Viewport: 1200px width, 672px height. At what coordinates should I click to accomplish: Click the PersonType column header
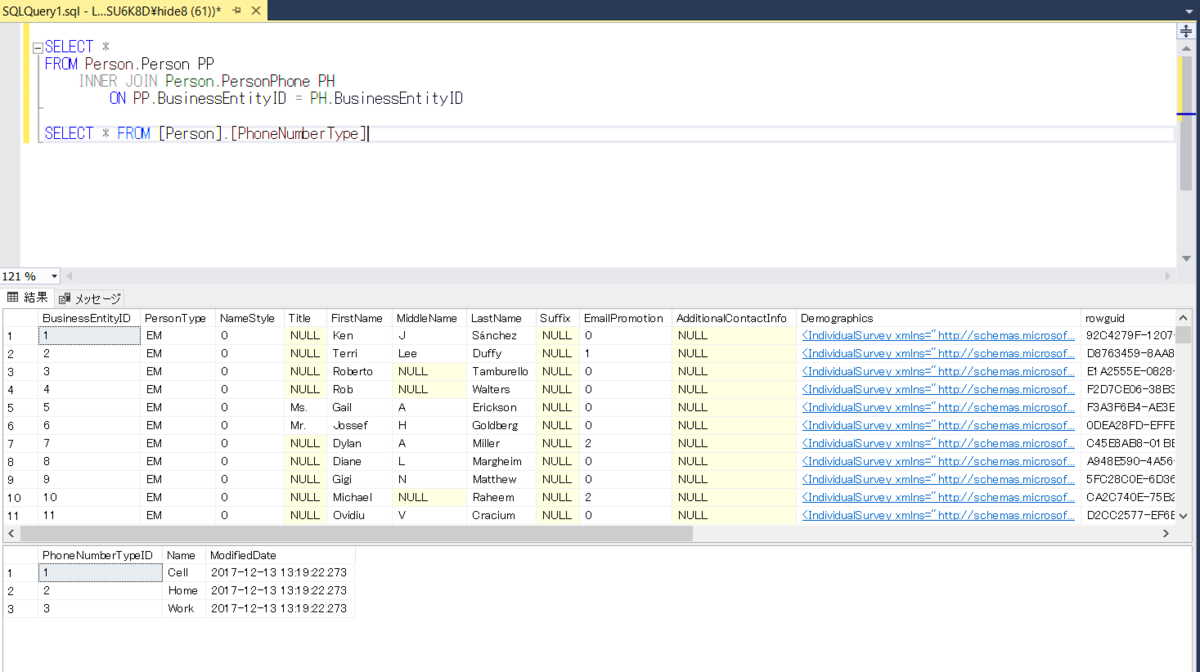click(178, 318)
